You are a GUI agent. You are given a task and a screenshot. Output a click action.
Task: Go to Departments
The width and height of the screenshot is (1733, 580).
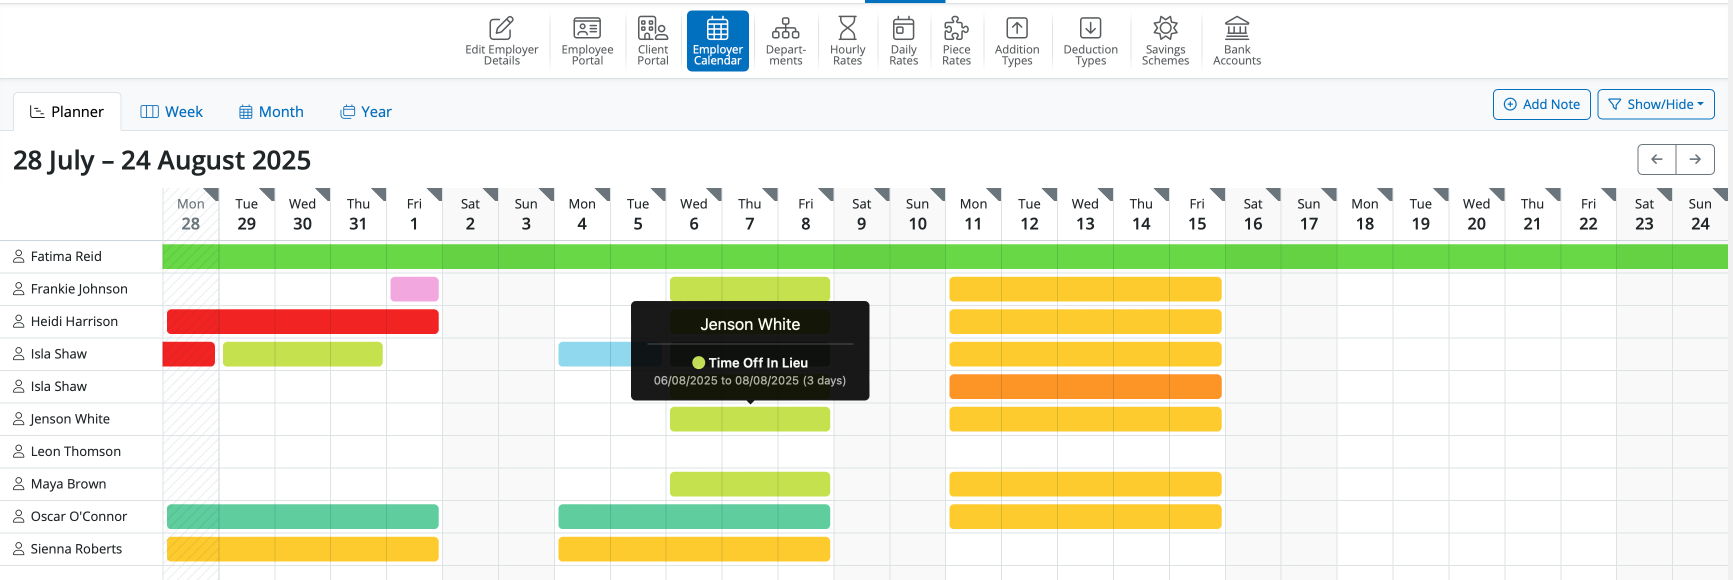785,41
